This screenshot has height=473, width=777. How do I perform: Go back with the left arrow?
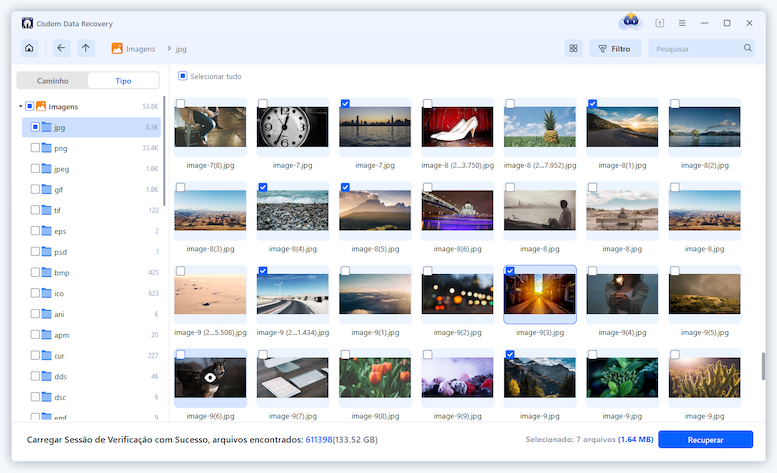[x=61, y=48]
